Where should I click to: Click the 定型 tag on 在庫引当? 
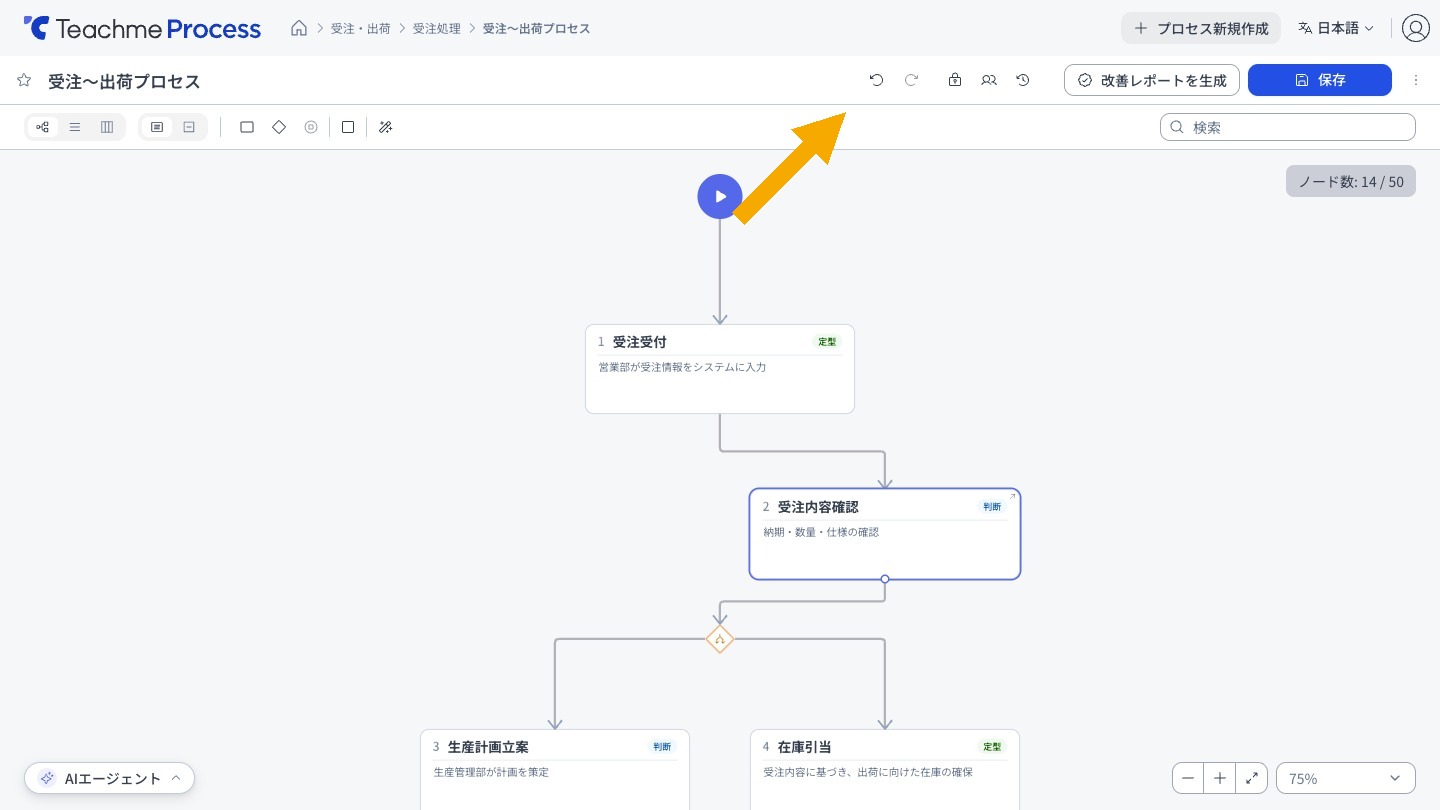(992, 747)
